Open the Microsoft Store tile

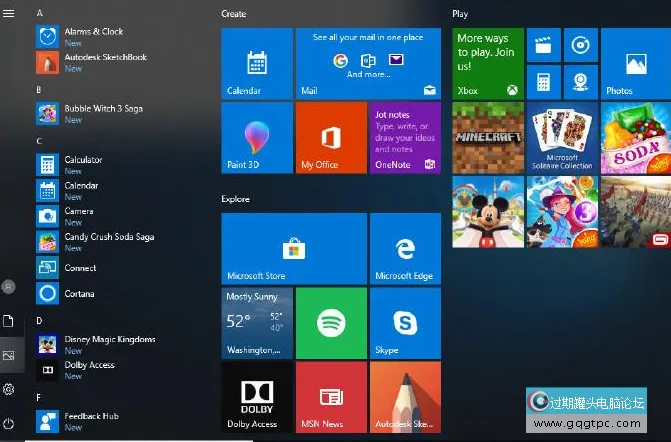294,249
